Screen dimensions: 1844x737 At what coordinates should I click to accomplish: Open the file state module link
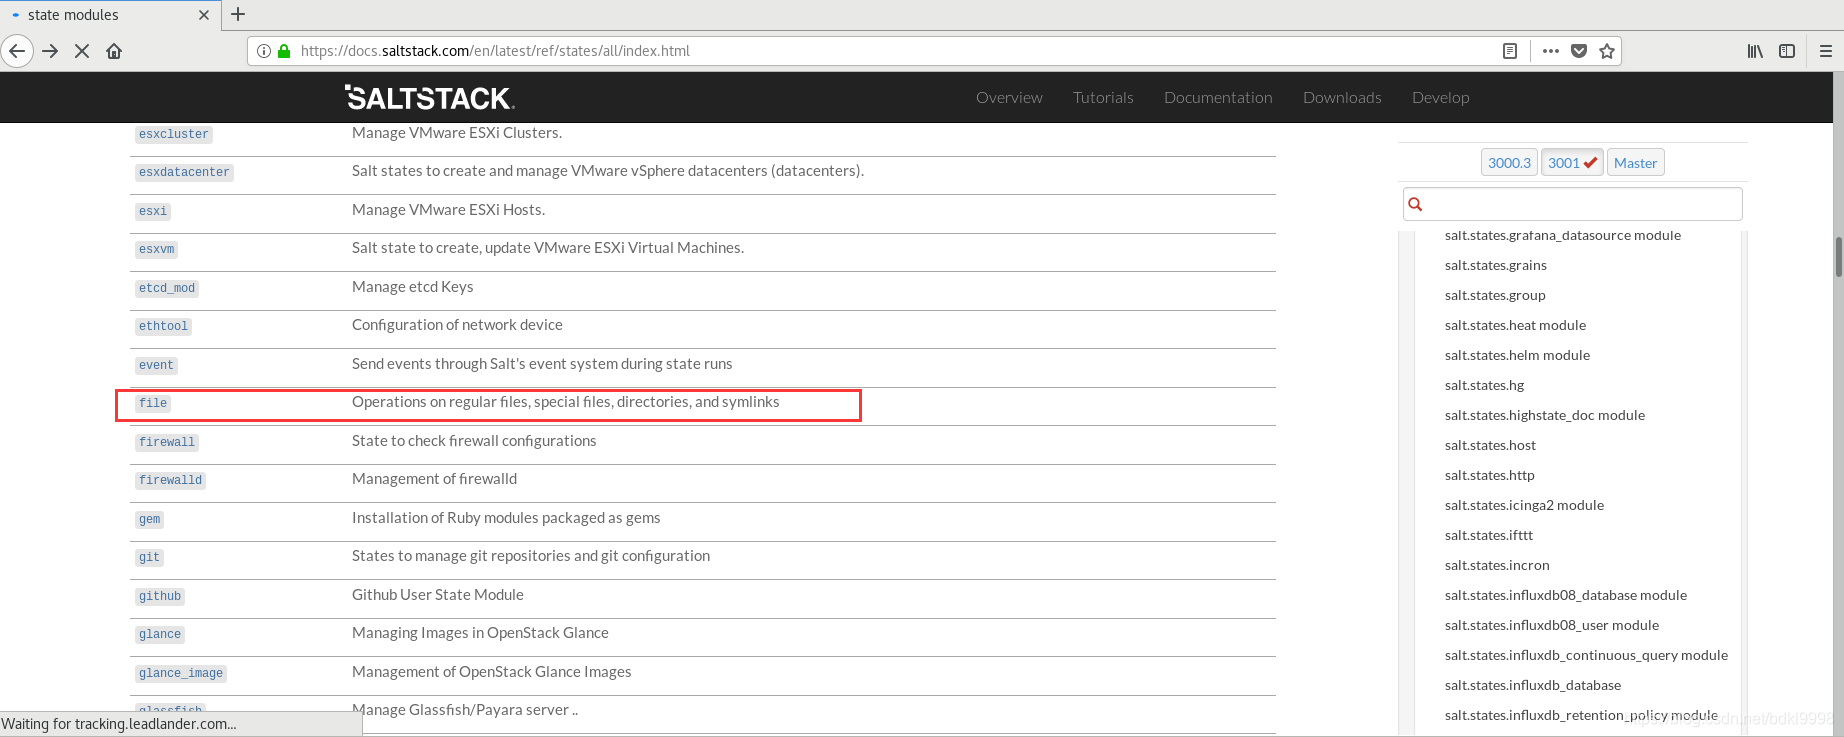tap(153, 403)
